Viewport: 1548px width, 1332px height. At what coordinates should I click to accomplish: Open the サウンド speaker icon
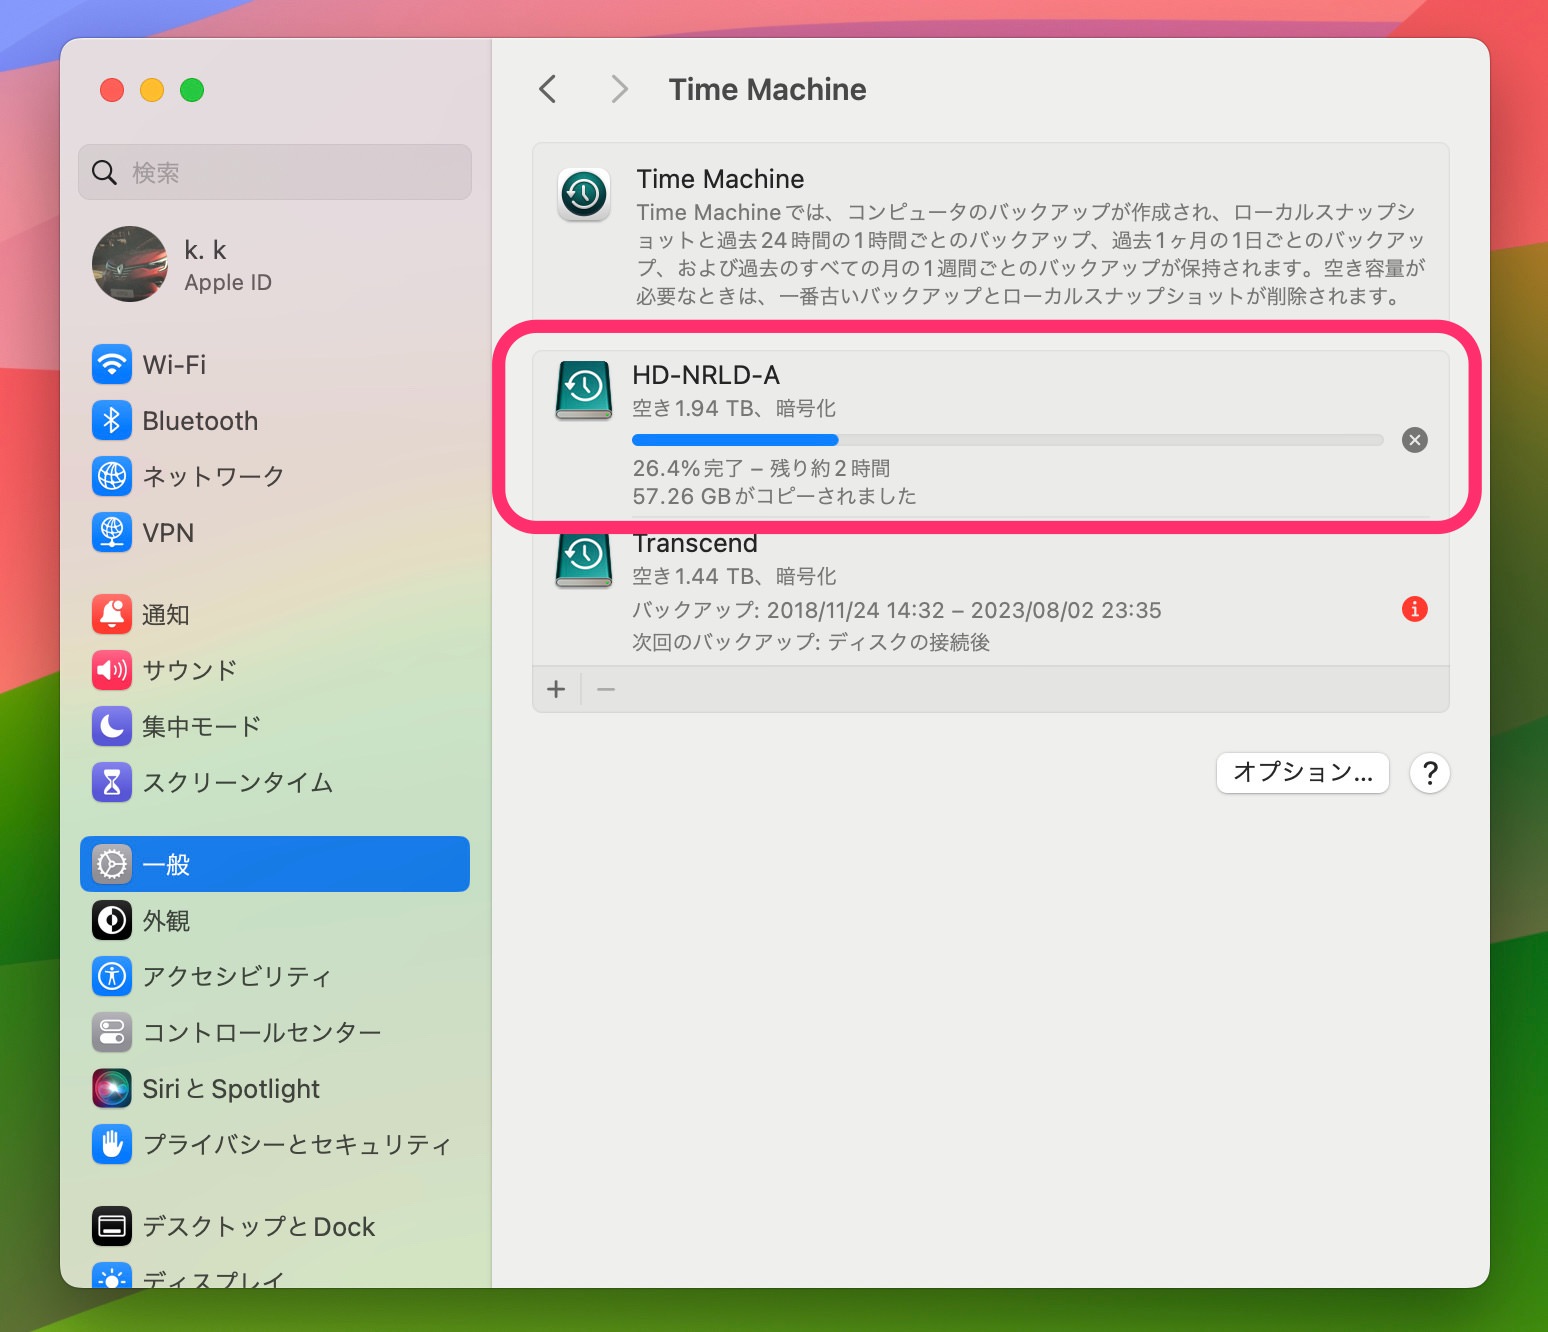(112, 670)
